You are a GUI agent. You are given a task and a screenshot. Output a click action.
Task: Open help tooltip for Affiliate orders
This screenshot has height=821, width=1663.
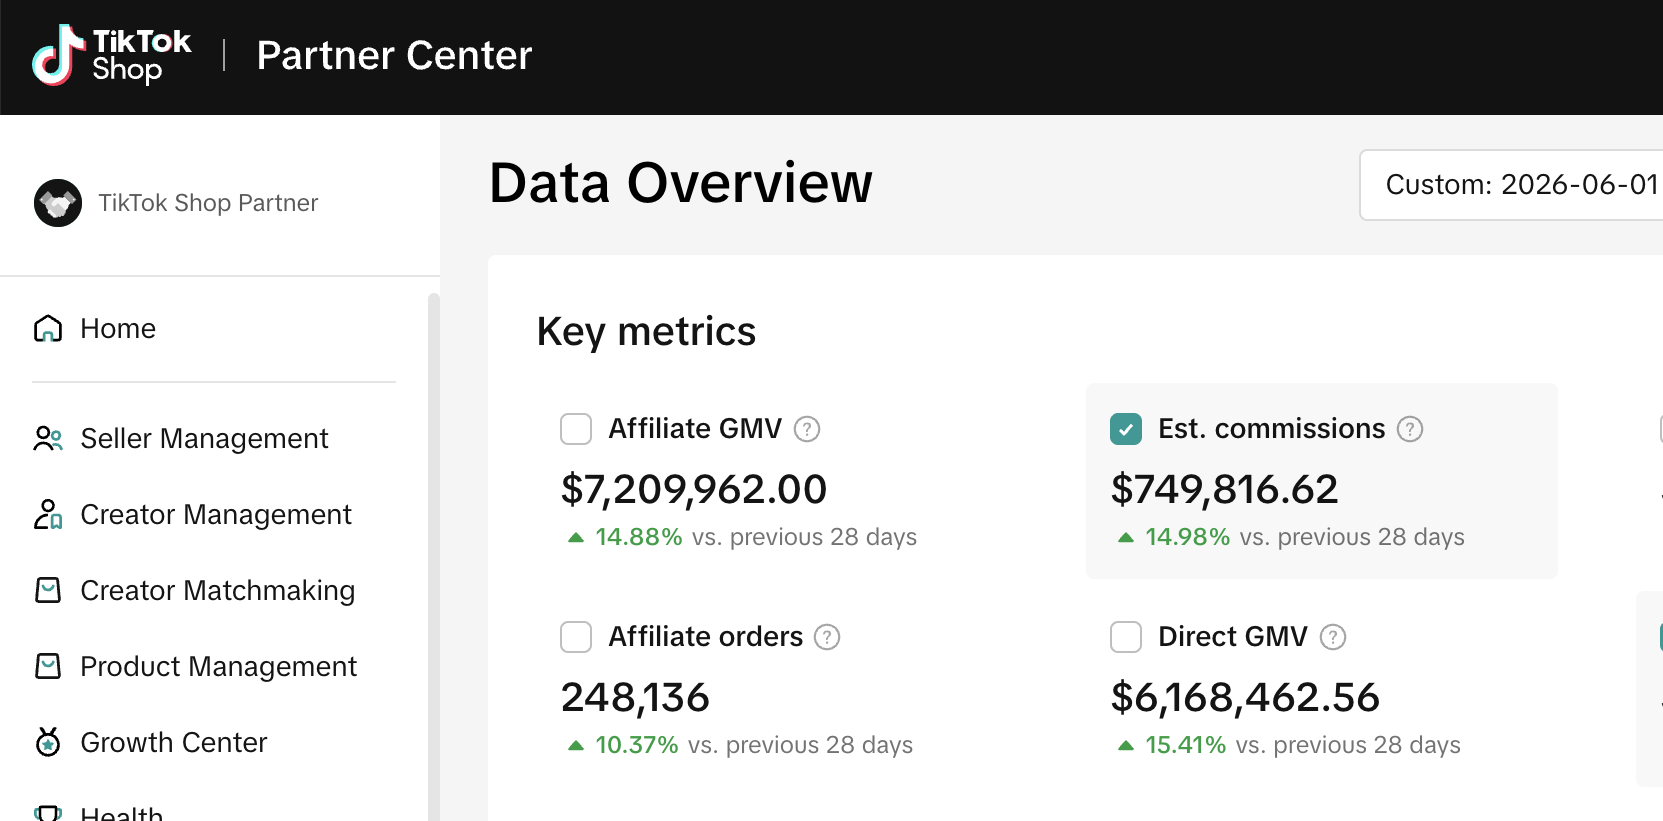[x=827, y=637]
